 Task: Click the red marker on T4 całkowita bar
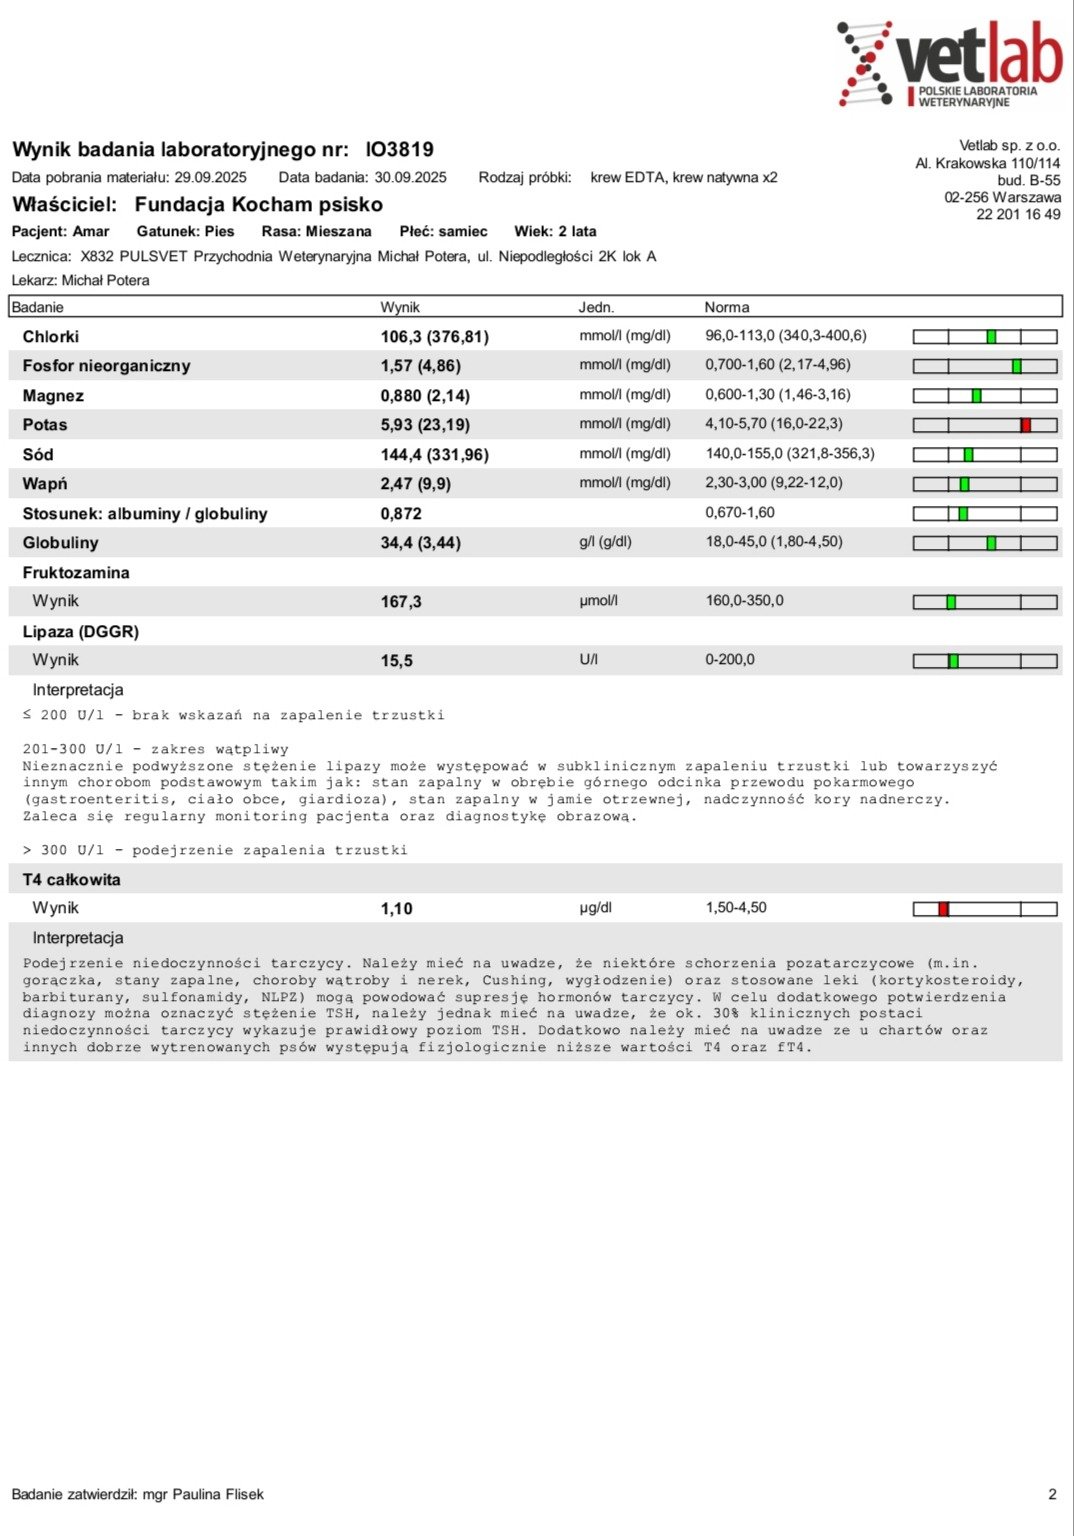point(943,909)
